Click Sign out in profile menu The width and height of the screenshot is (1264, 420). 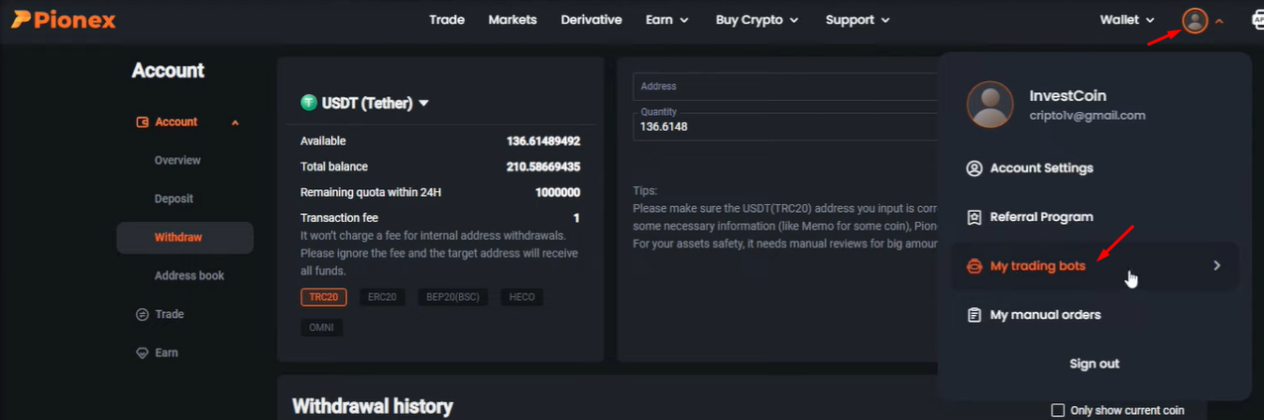point(1094,364)
